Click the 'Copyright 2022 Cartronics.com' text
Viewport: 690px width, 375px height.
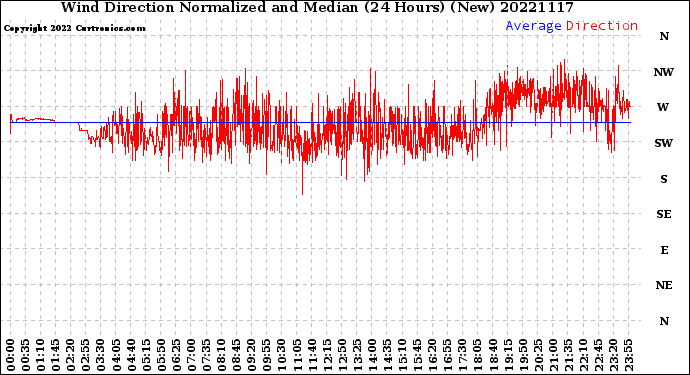pyautogui.click(x=74, y=28)
